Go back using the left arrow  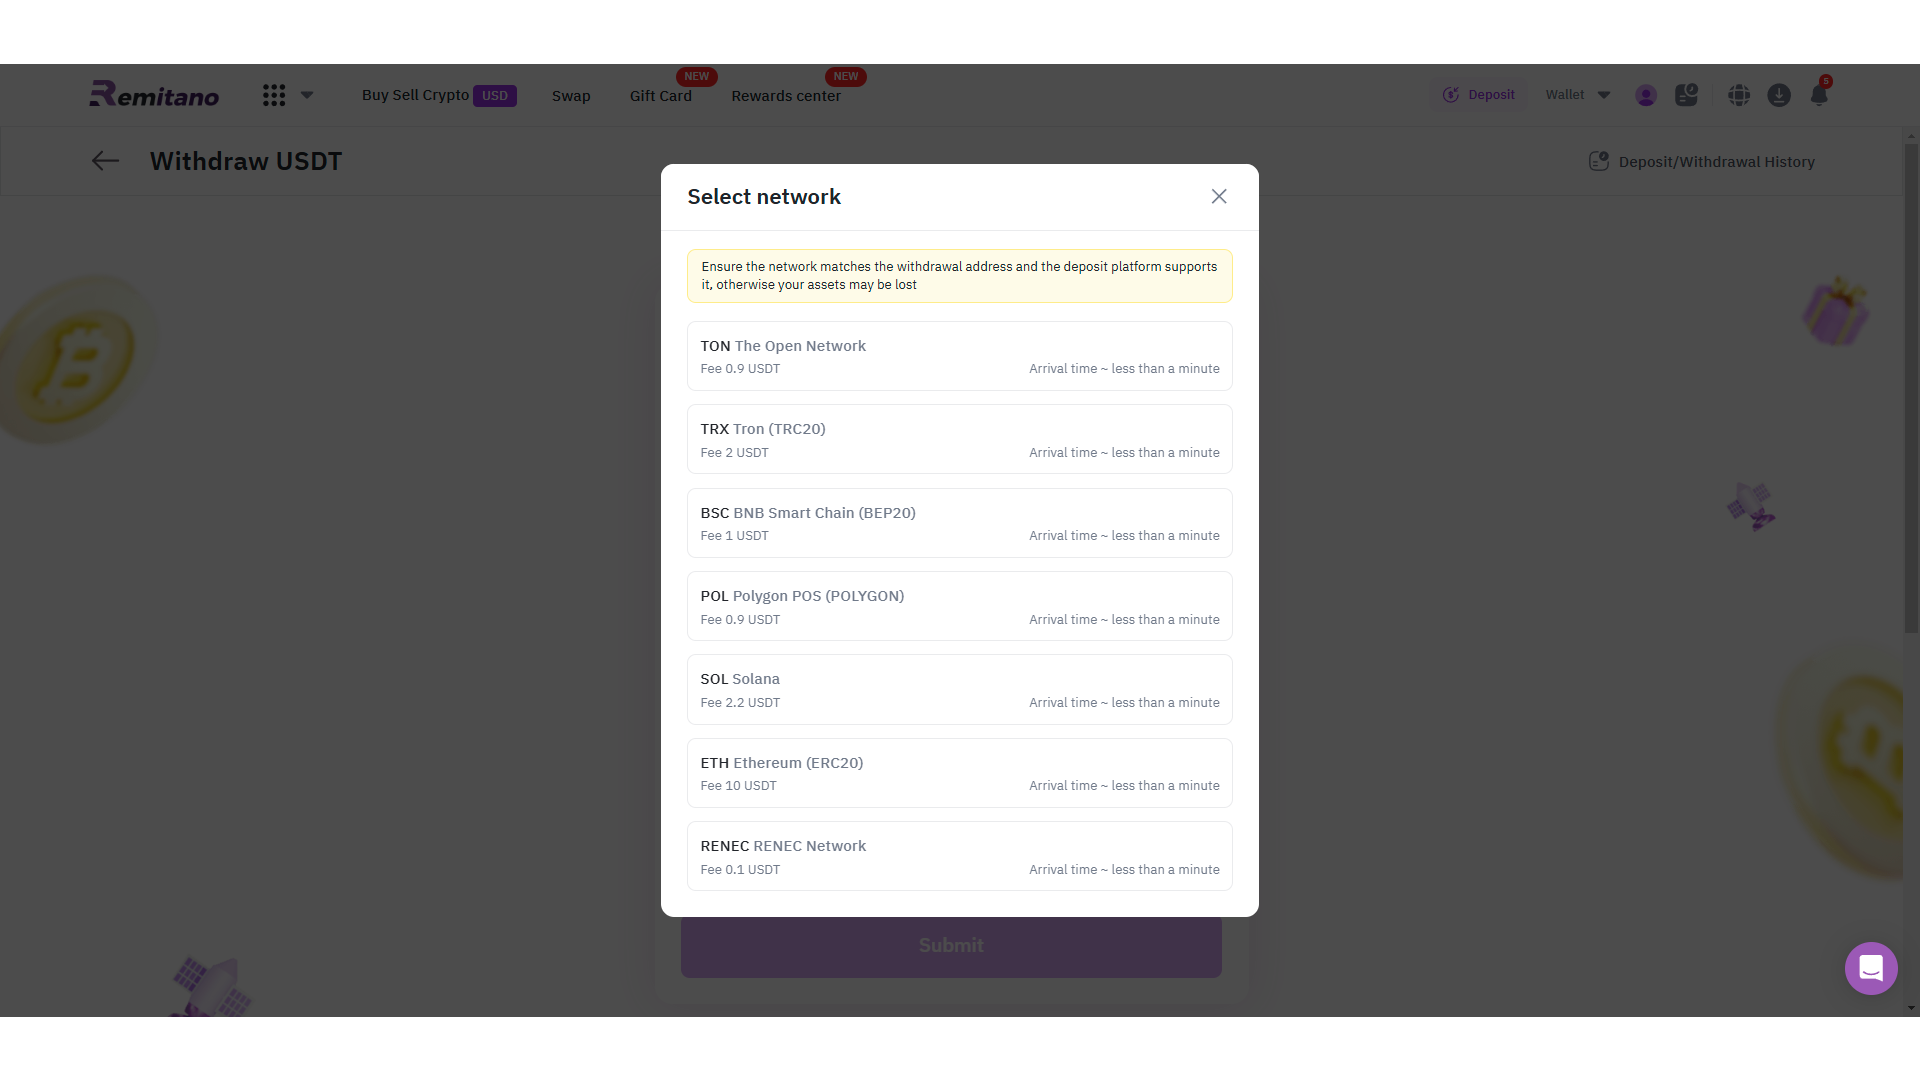click(105, 161)
